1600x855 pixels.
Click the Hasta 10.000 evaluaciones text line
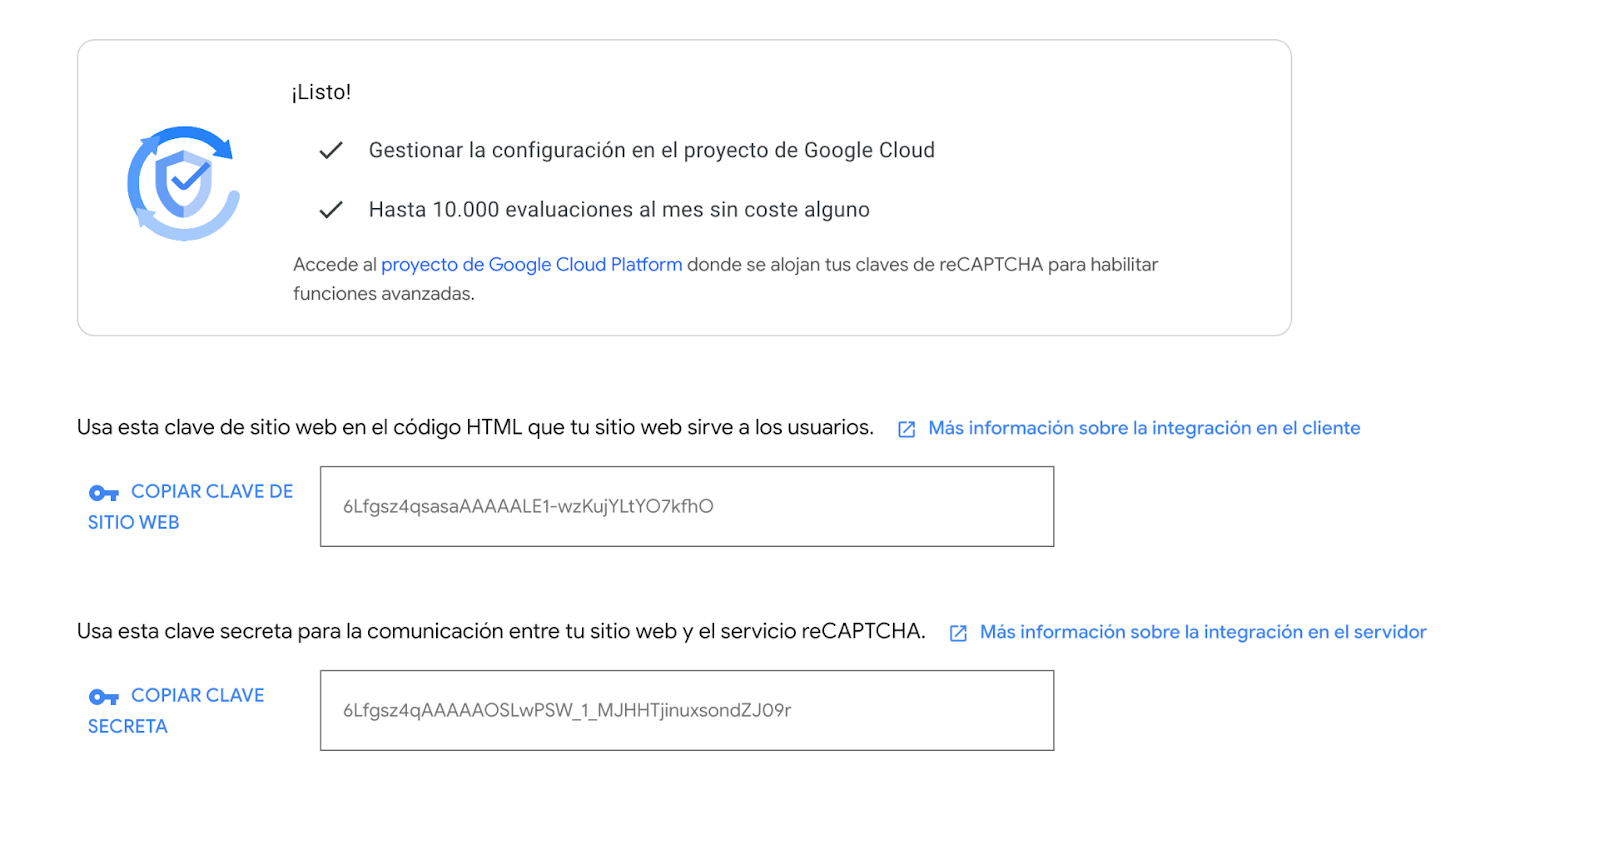[x=619, y=210]
